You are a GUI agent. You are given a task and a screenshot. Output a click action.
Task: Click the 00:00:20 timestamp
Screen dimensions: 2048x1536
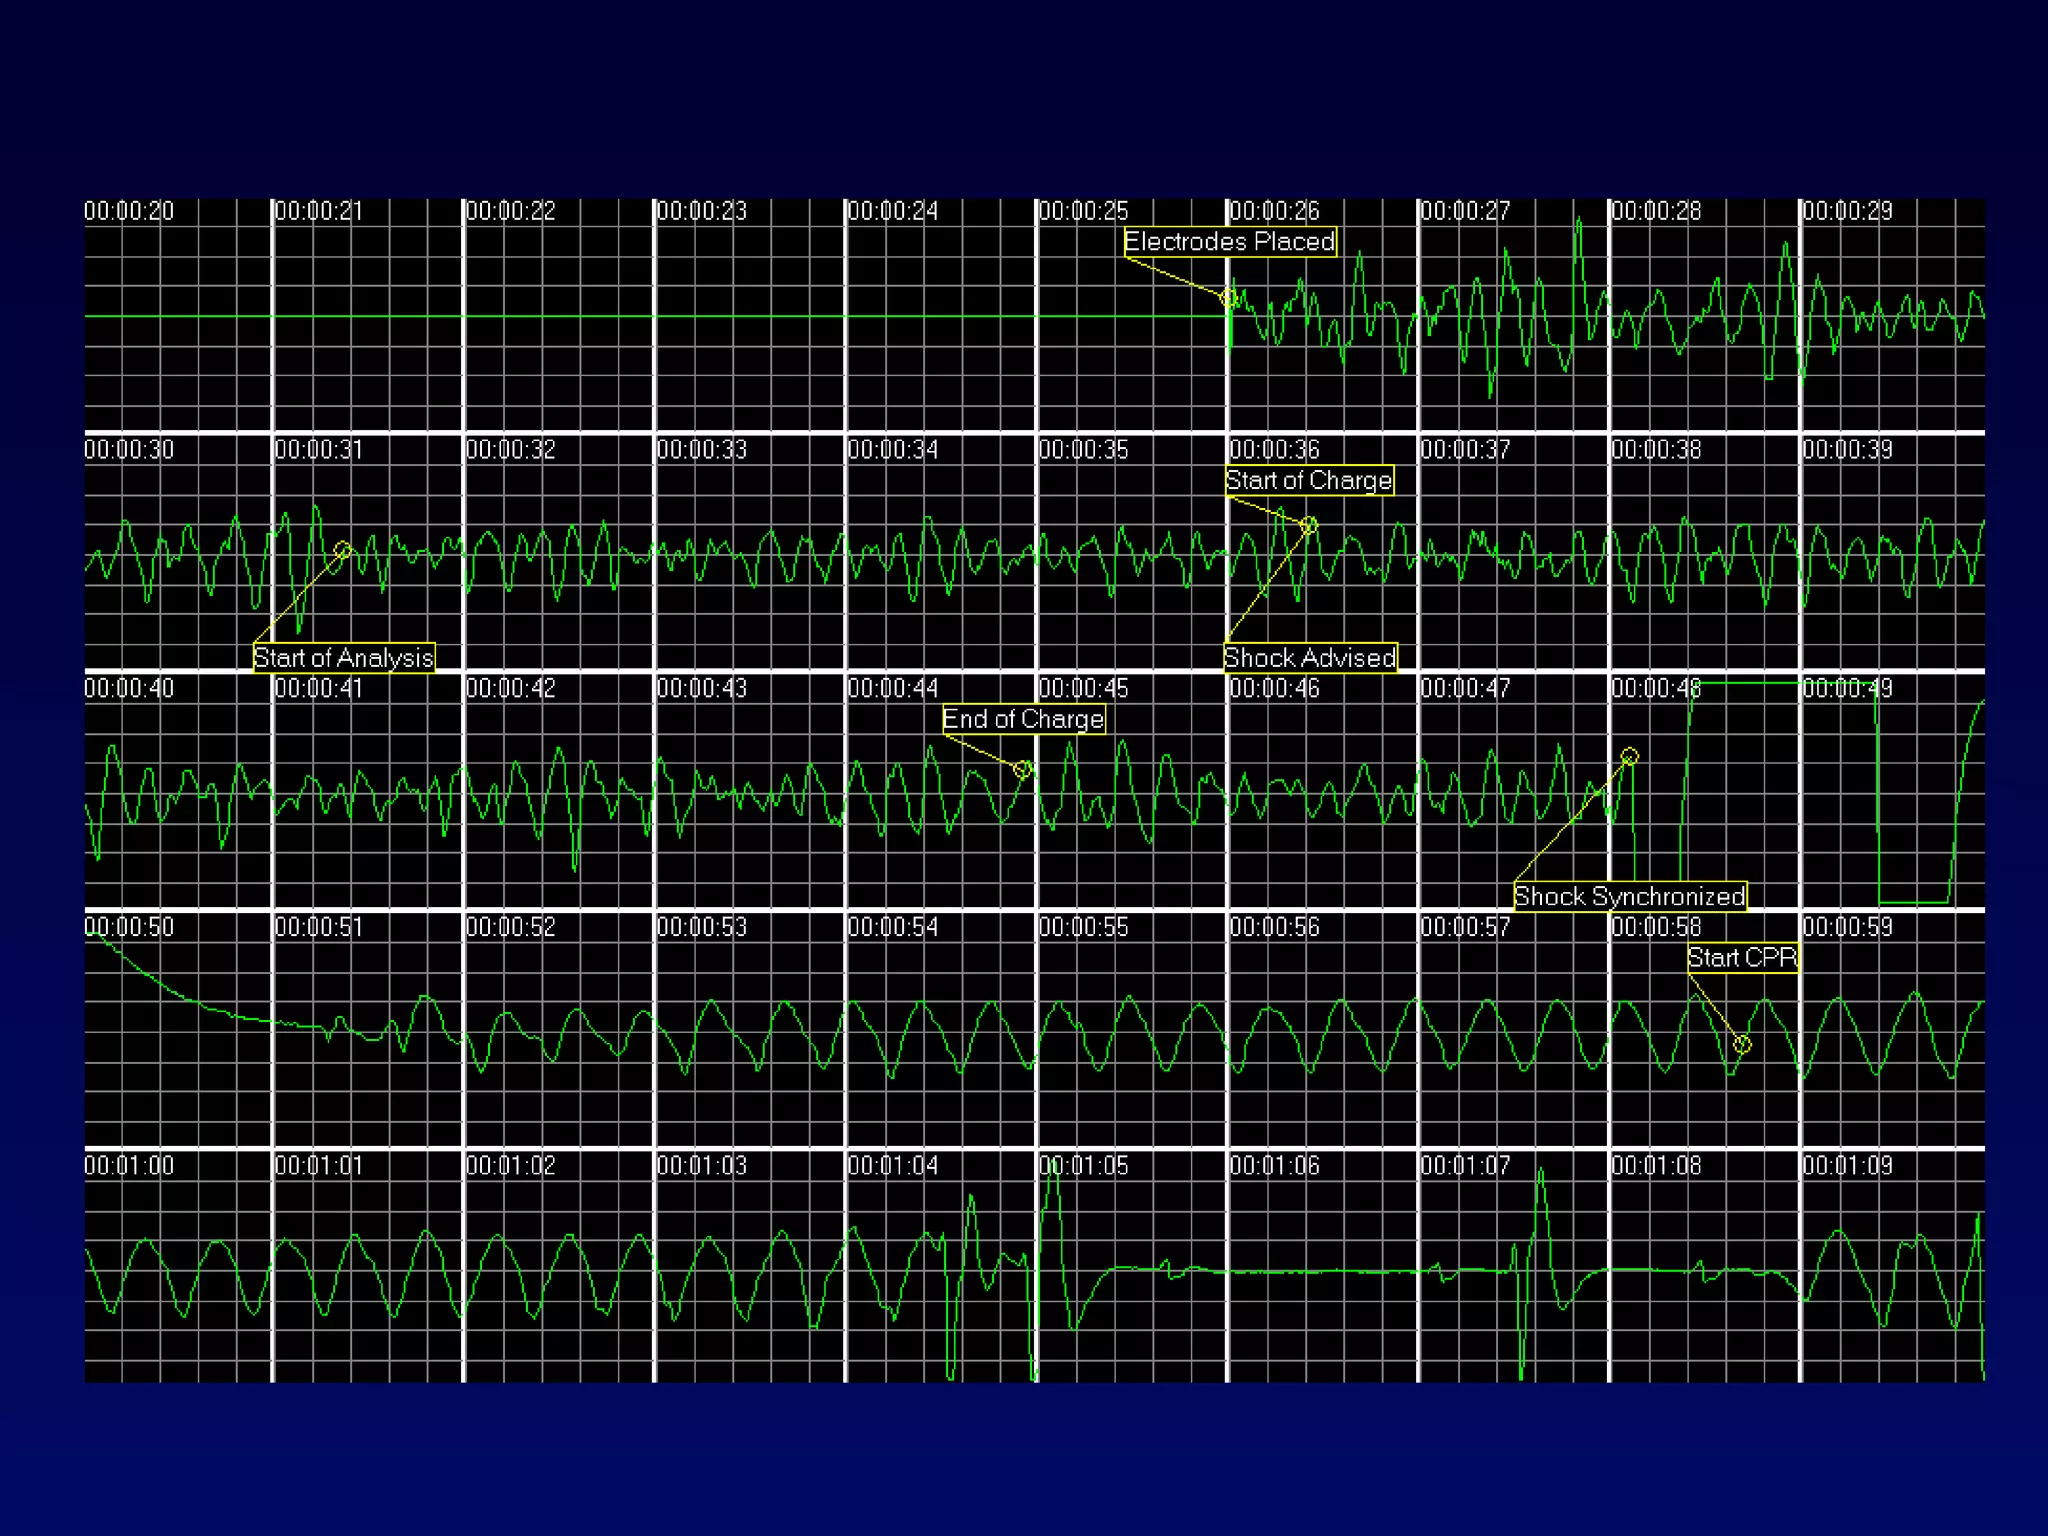coord(129,211)
